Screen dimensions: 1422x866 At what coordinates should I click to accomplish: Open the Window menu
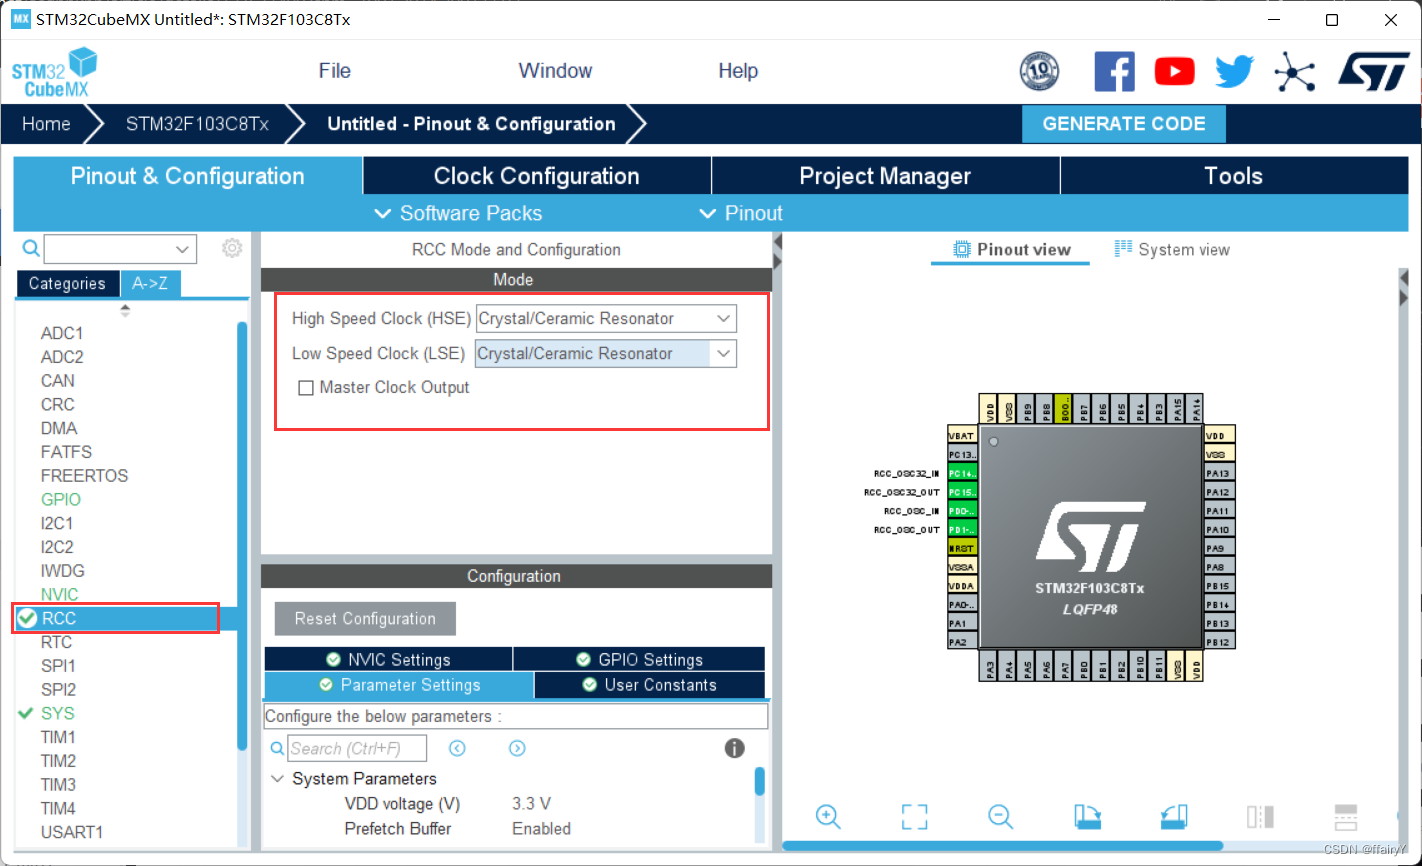[555, 71]
